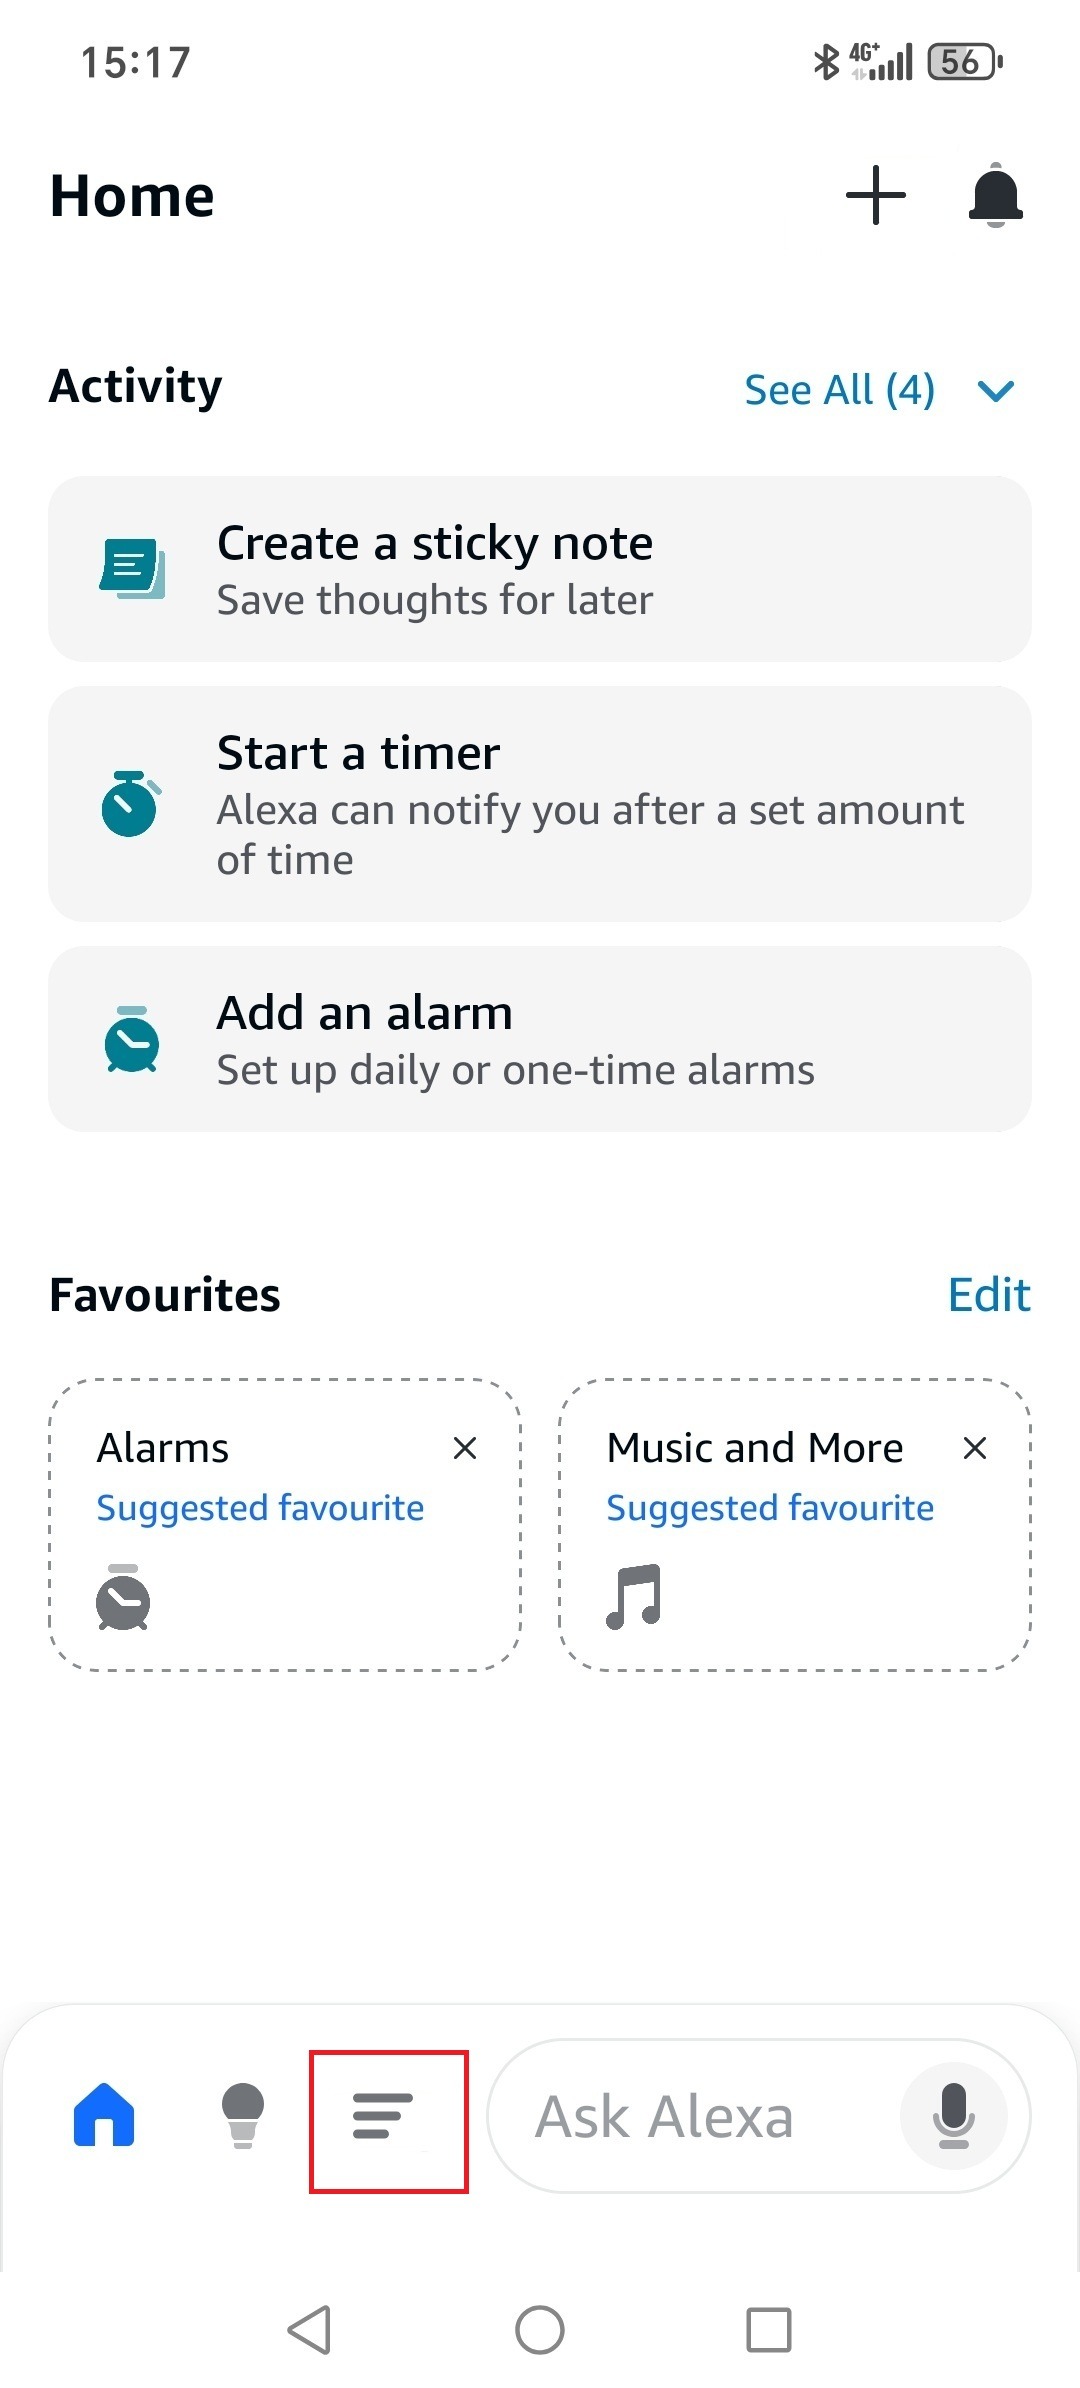Image resolution: width=1080 pixels, height=2388 pixels.
Task: Open See All activity list
Action: (839, 389)
